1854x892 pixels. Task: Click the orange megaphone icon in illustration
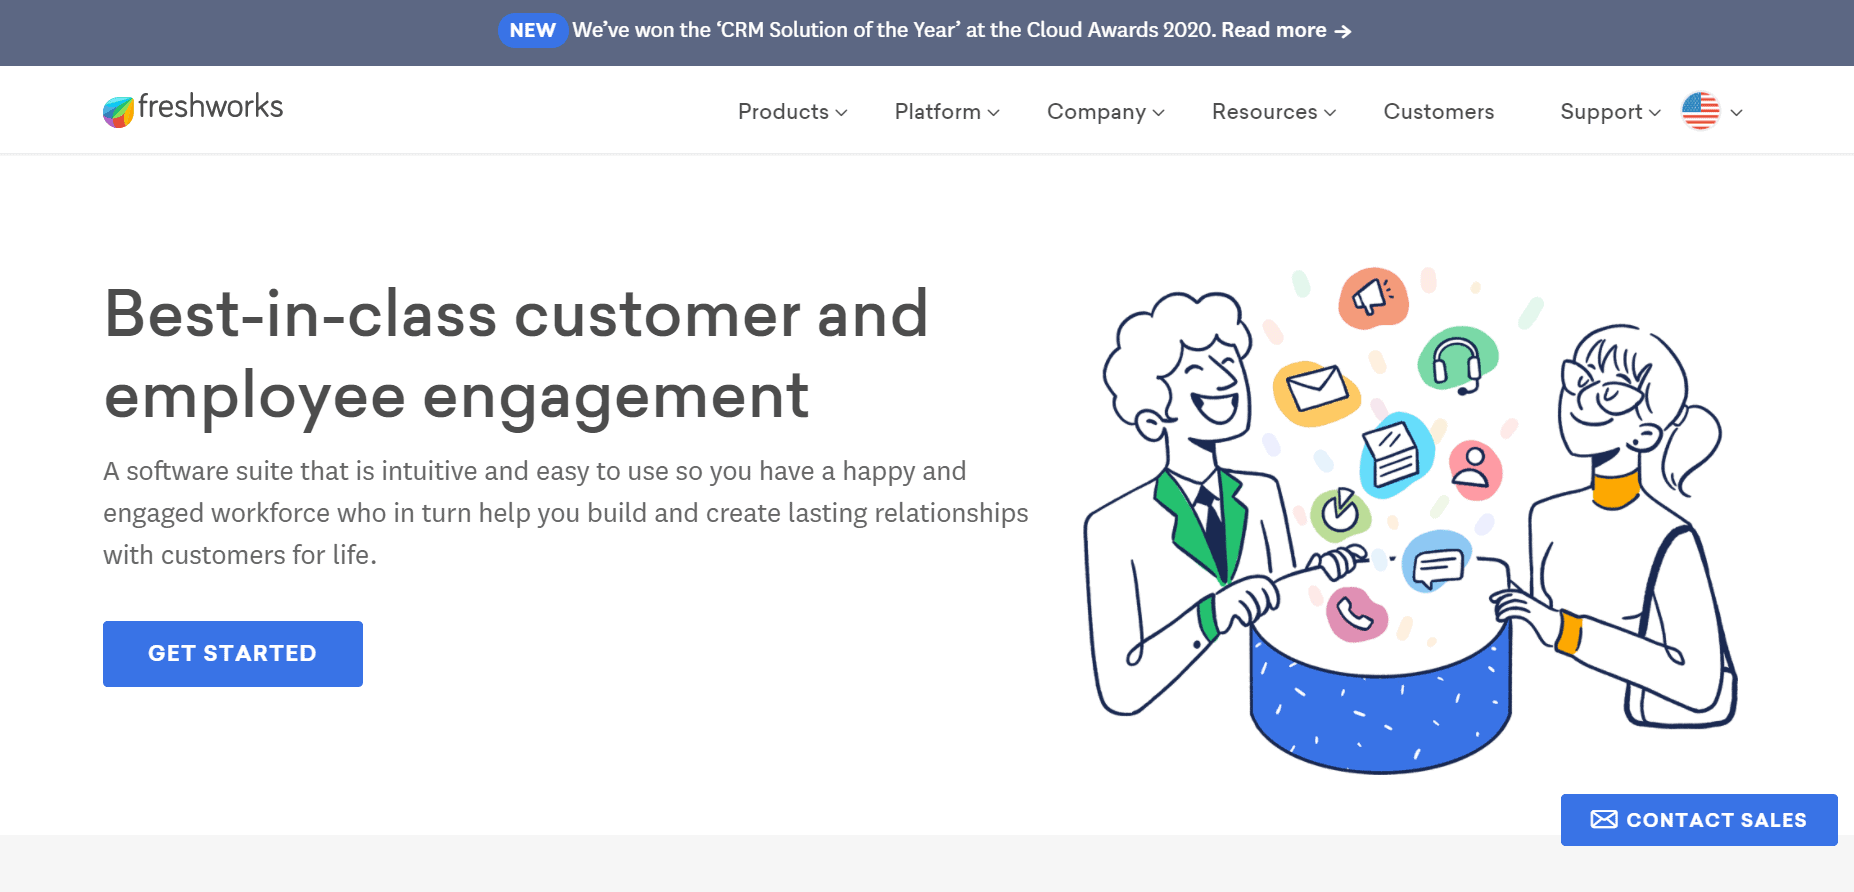(x=1373, y=298)
